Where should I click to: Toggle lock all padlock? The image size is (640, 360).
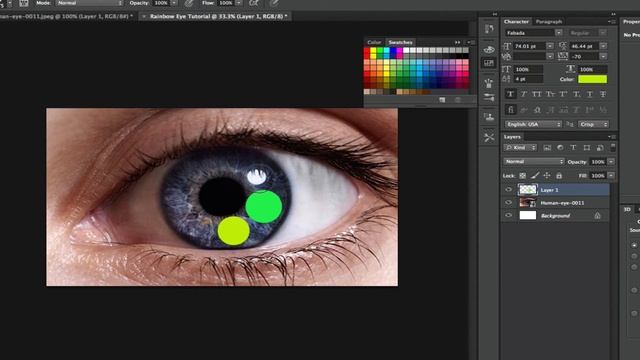point(559,176)
